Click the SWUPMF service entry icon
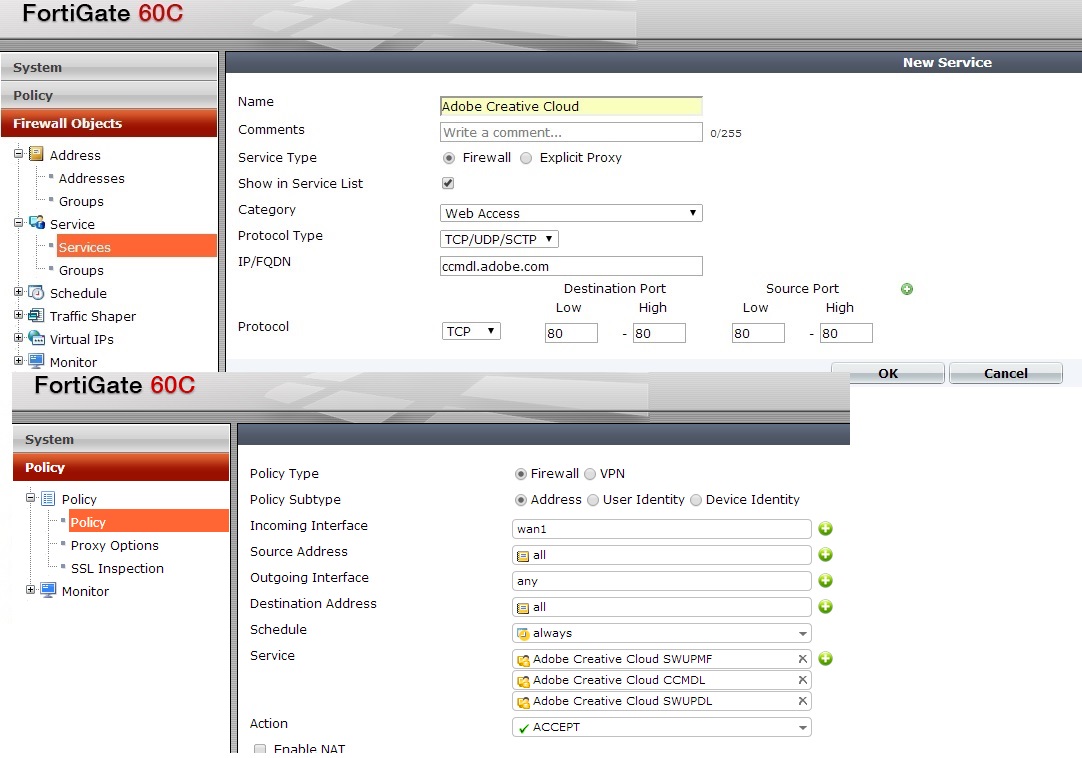This screenshot has width=1082, height=758. 524,660
